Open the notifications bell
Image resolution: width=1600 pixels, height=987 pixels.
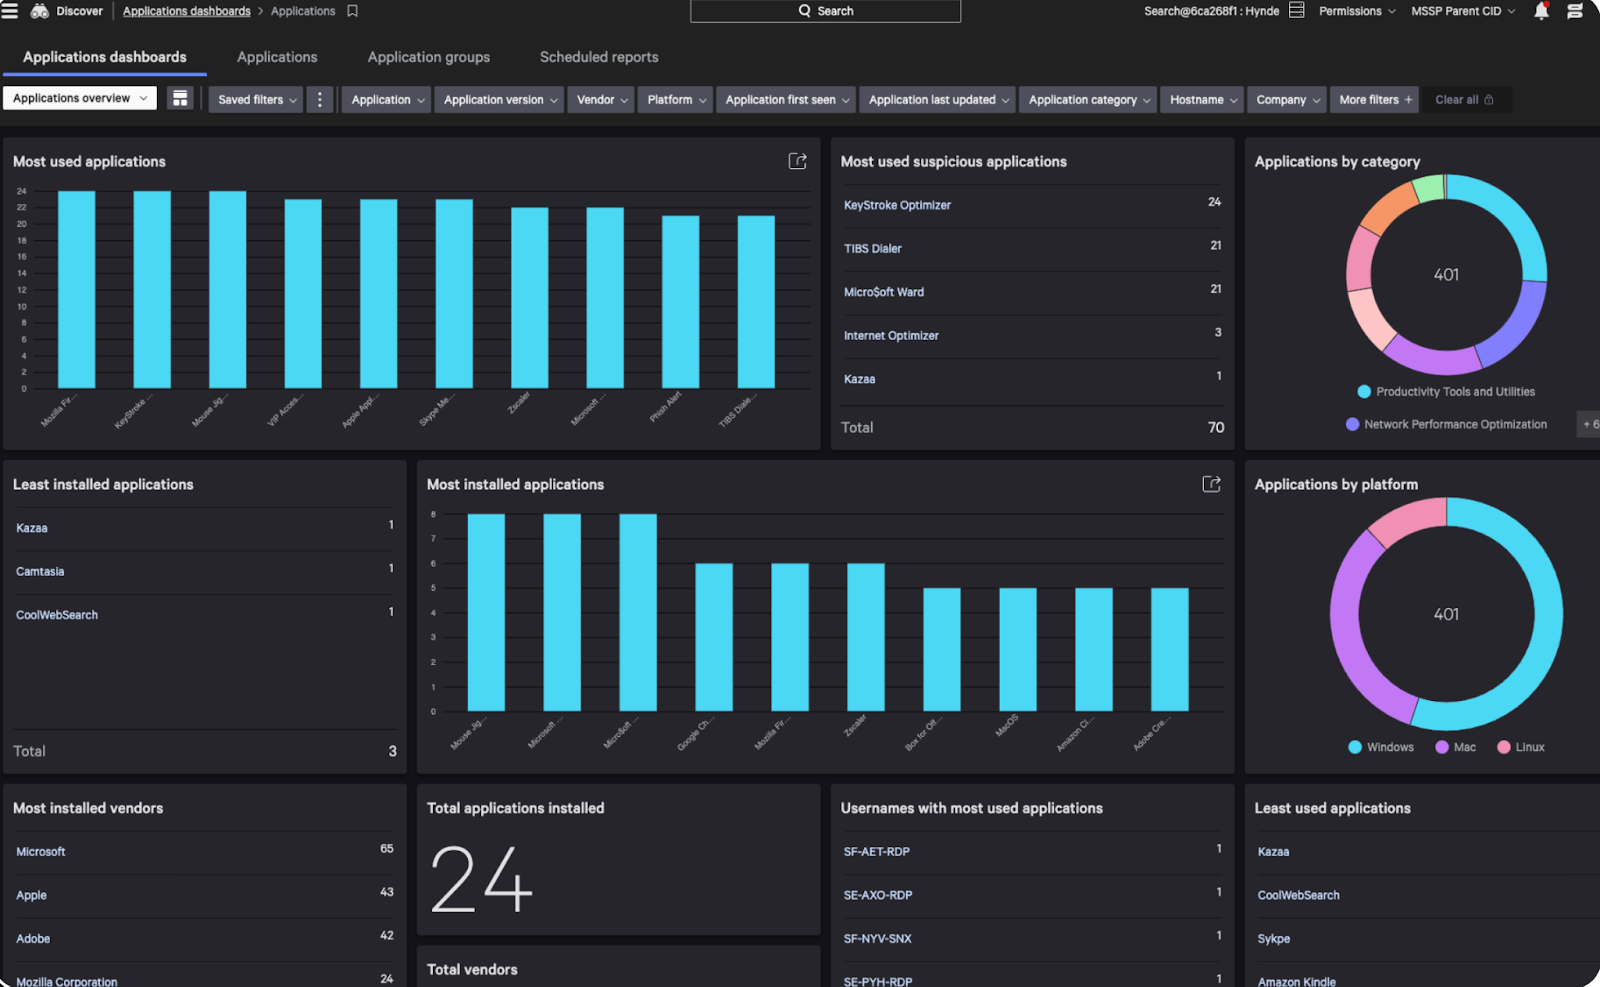(1541, 11)
